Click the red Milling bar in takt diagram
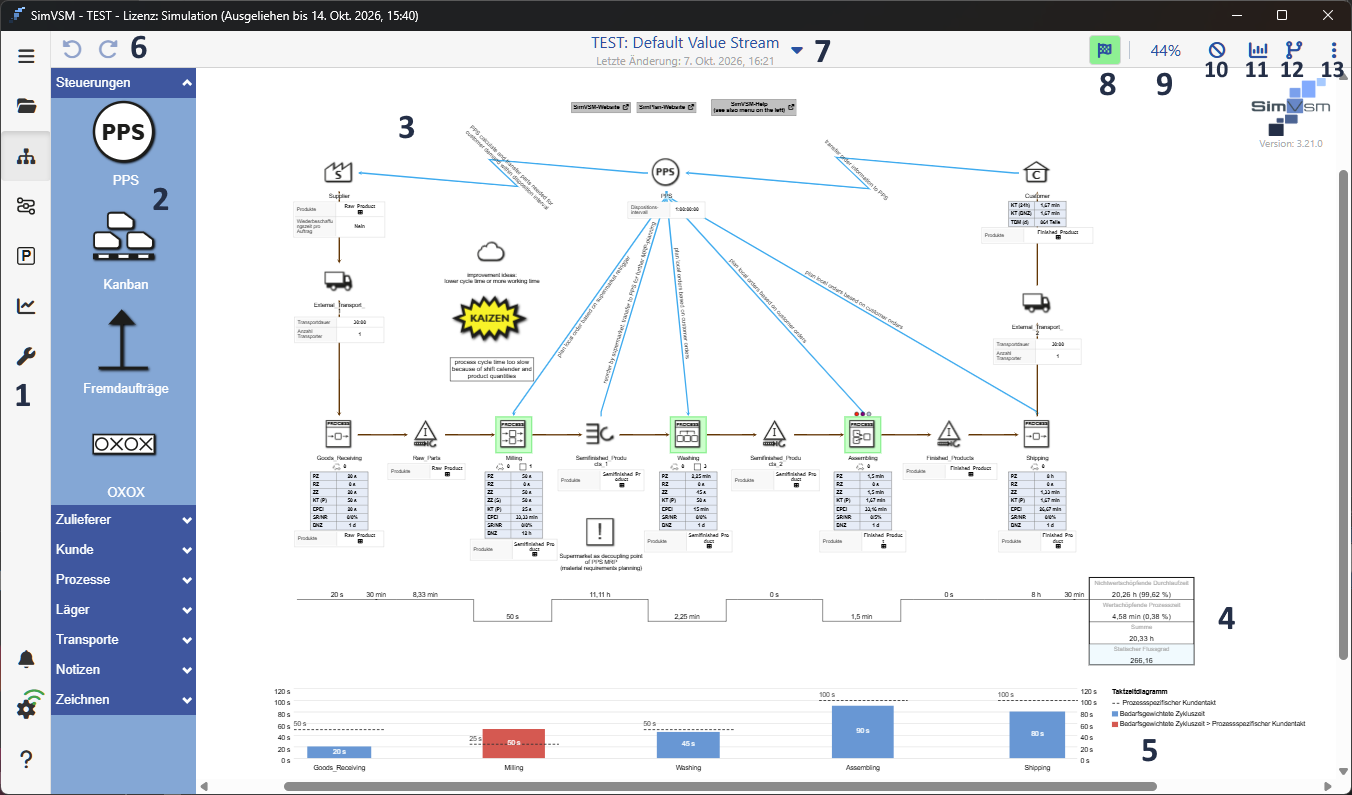Screen dimensions: 1352x795 pyautogui.click(x=512, y=743)
